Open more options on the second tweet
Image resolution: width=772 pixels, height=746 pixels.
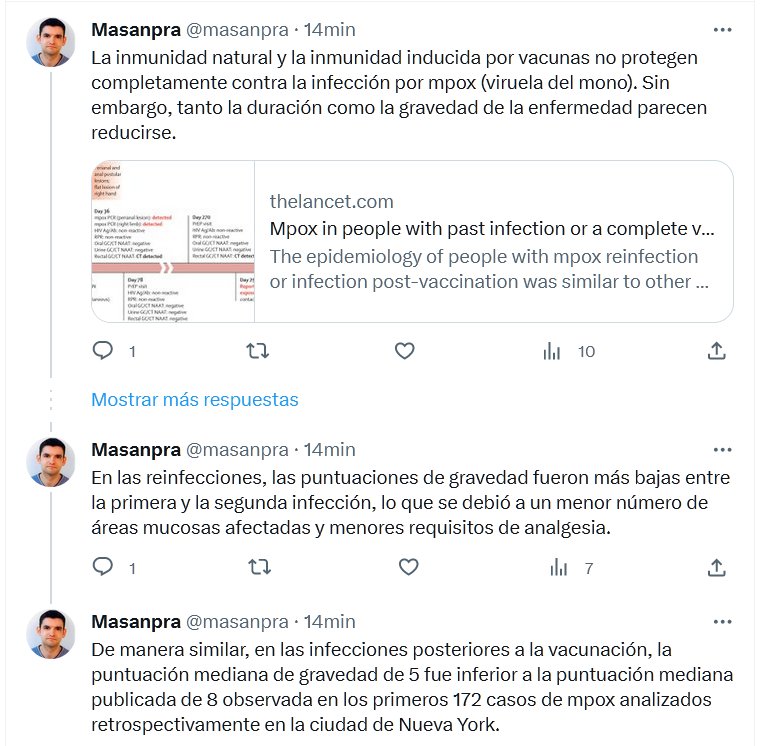[x=722, y=450]
